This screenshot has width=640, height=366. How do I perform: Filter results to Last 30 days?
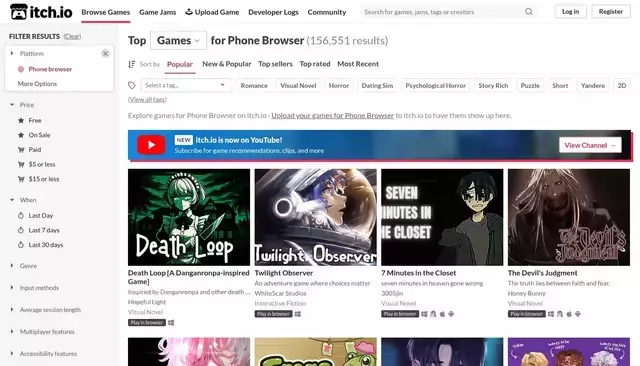click(x=46, y=245)
